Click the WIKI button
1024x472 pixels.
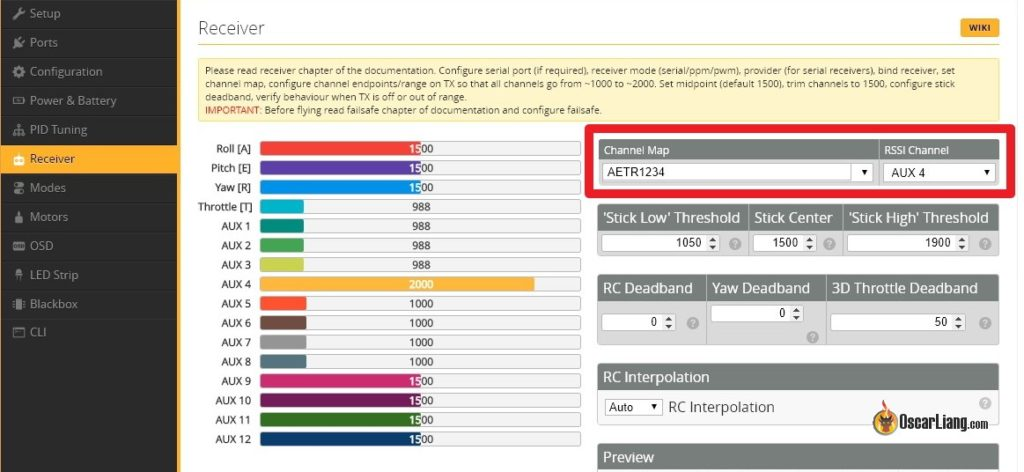coord(979,28)
